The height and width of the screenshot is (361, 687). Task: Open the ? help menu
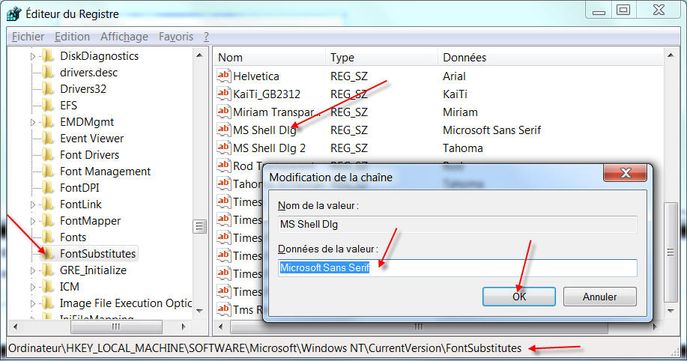[x=206, y=37]
